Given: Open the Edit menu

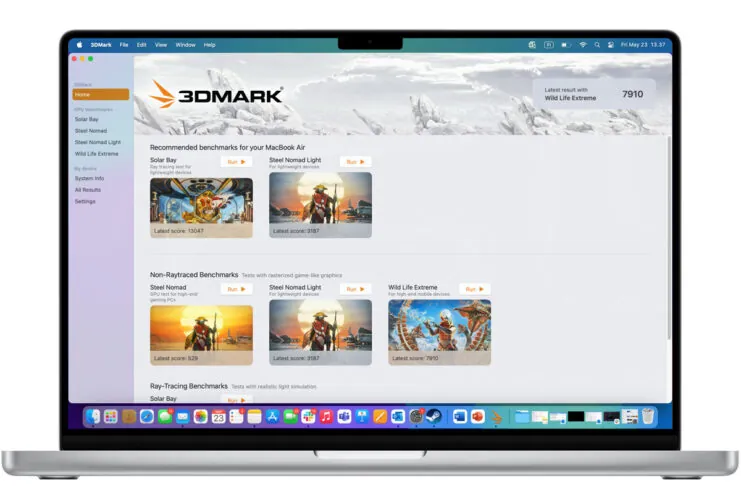Looking at the screenshot, I should [141, 45].
